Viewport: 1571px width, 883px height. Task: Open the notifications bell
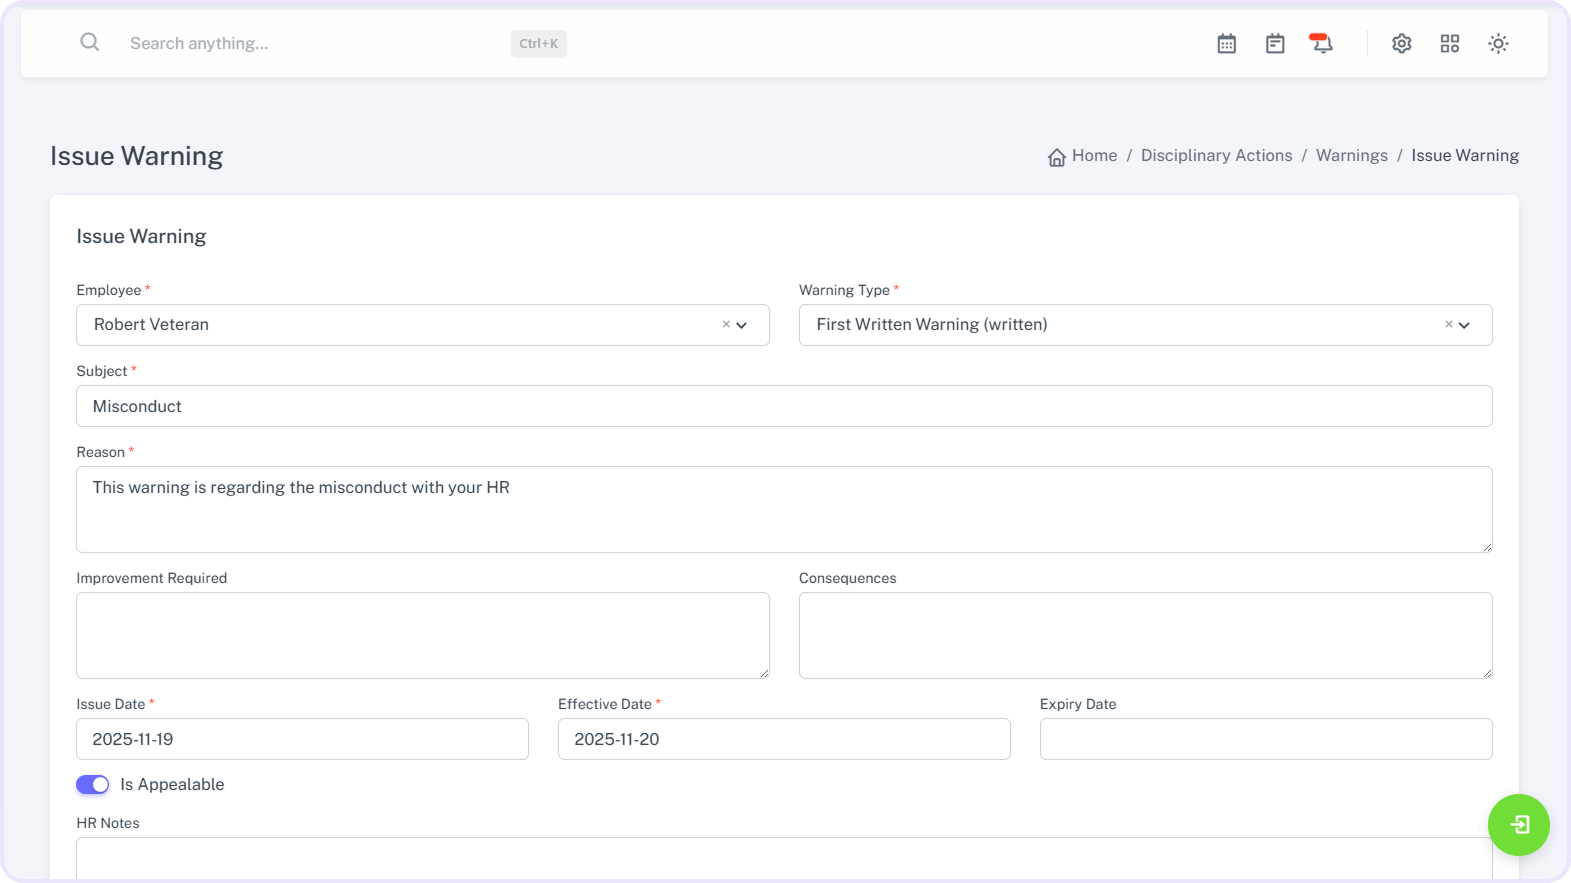(1321, 44)
